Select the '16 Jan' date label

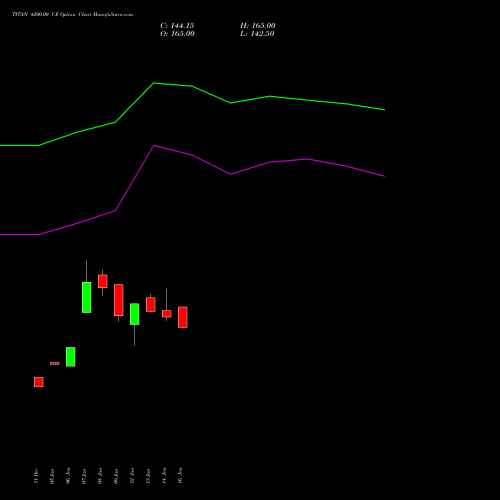180,476
